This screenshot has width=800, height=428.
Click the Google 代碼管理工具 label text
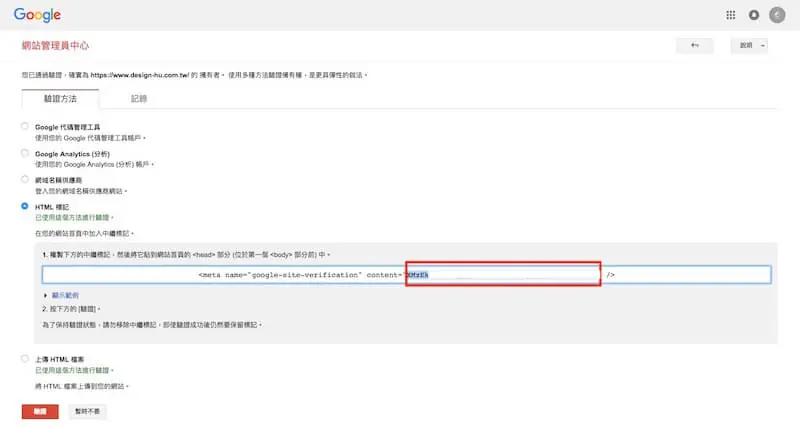point(67,127)
